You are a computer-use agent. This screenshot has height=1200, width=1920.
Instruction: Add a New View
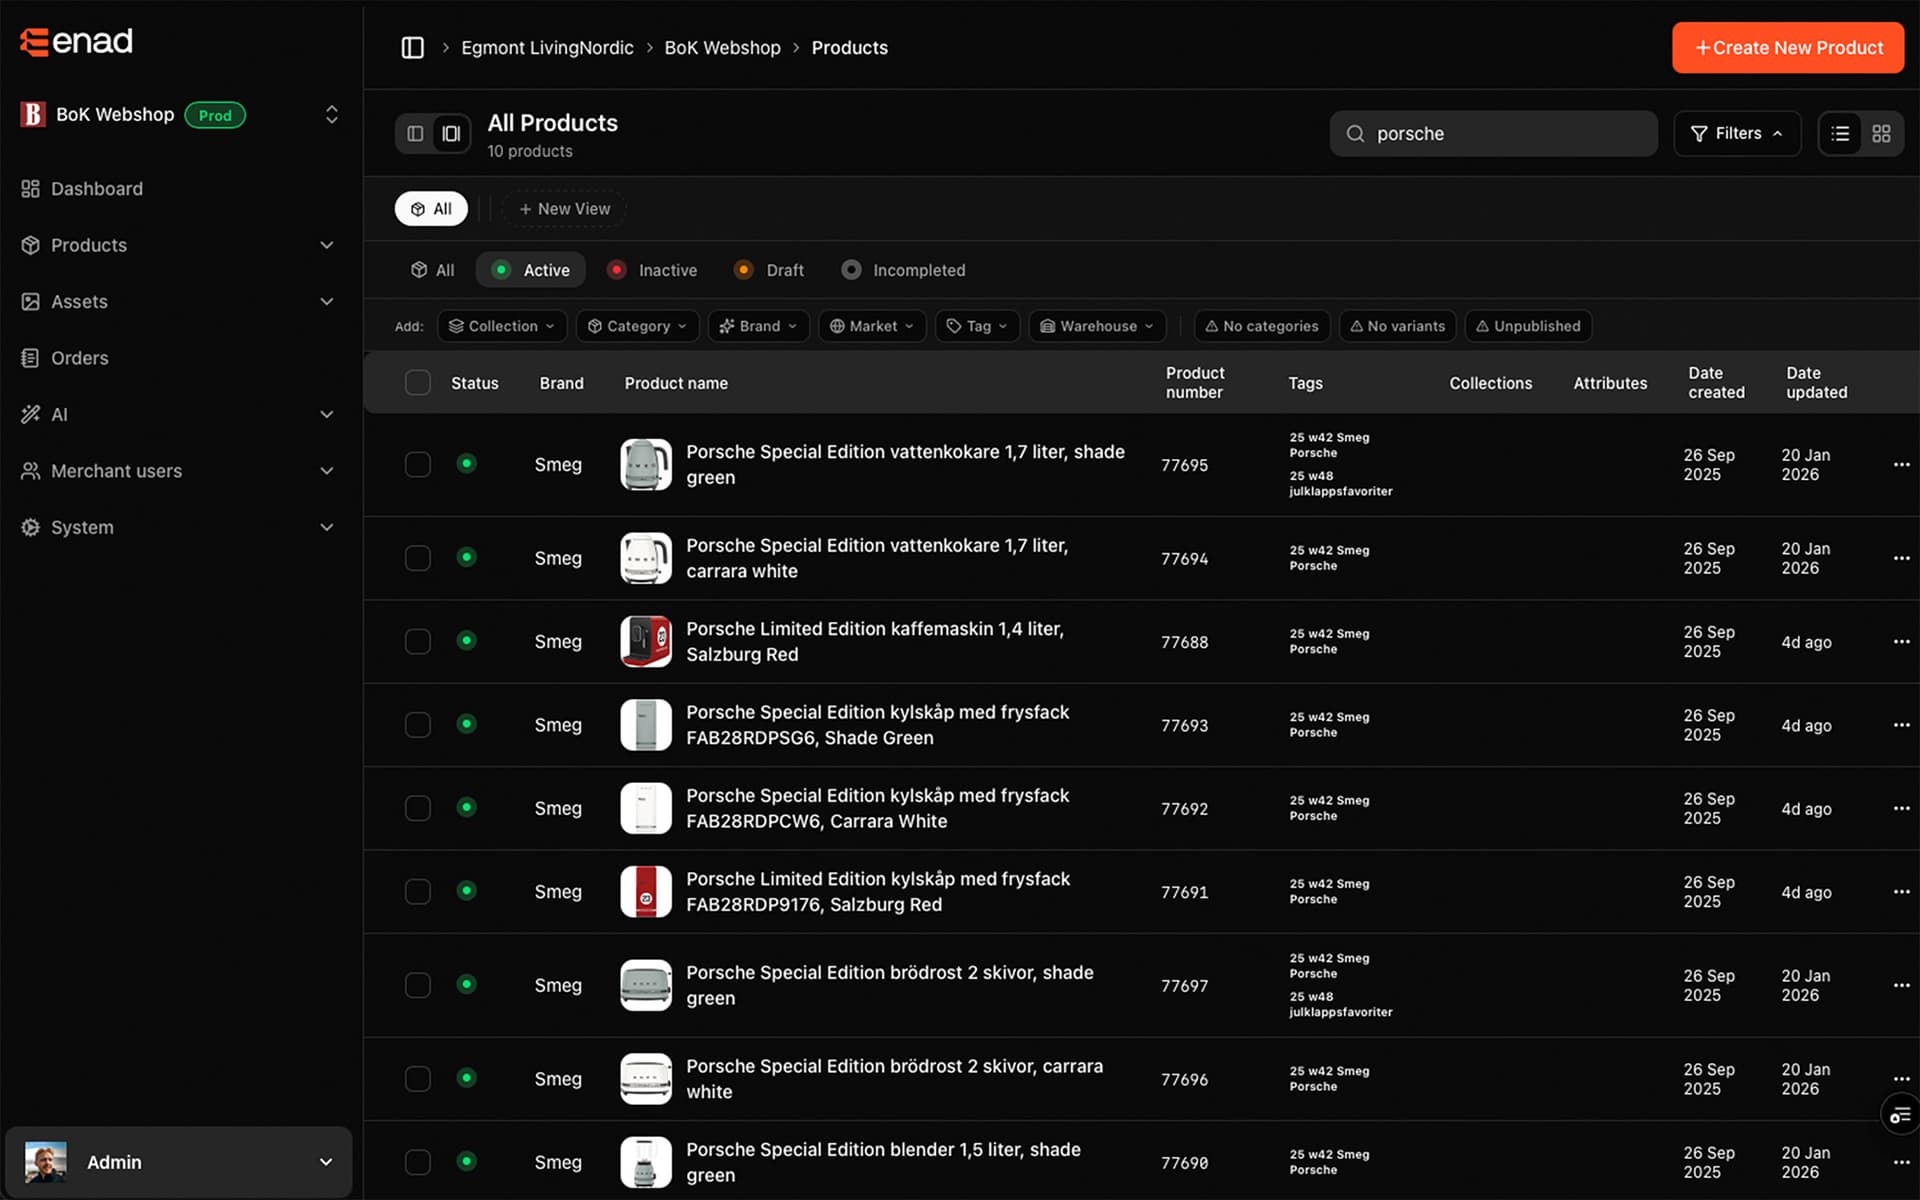pos(565,209)
